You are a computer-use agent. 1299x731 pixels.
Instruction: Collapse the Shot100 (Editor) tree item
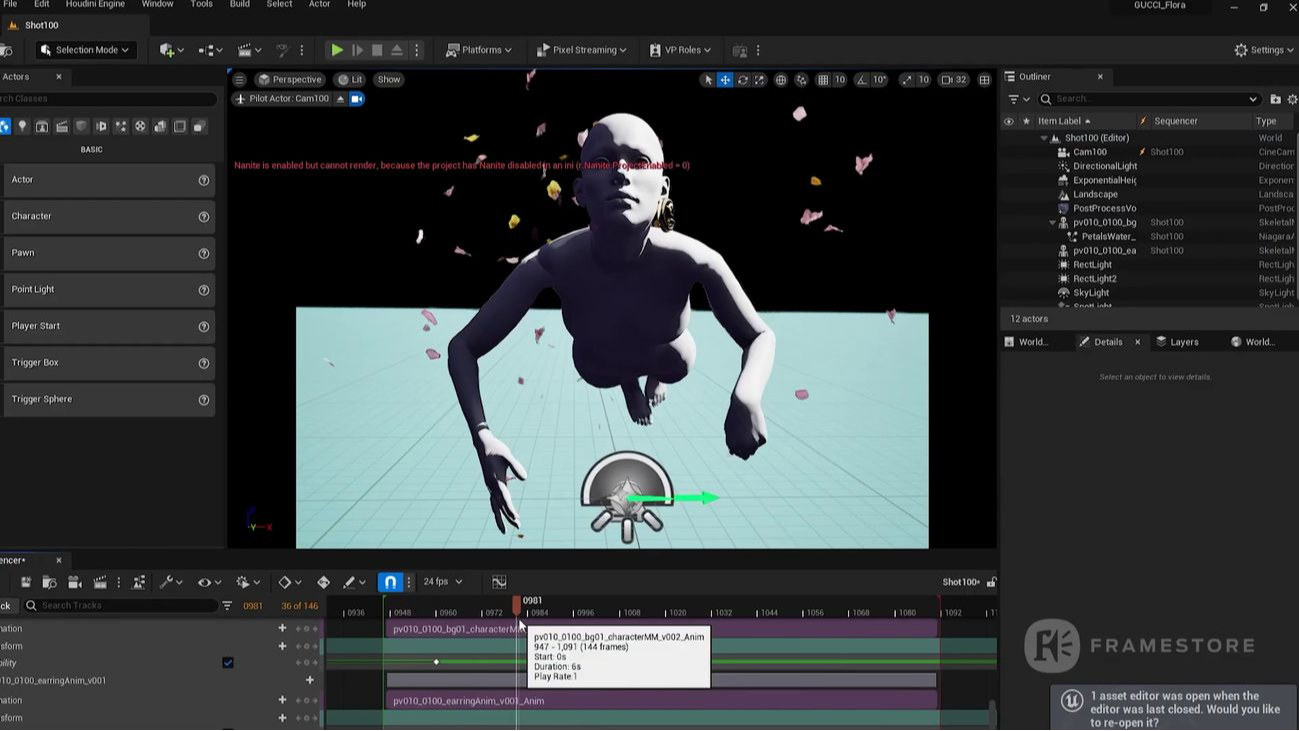pyautogui.click(x=1044, y=137)
